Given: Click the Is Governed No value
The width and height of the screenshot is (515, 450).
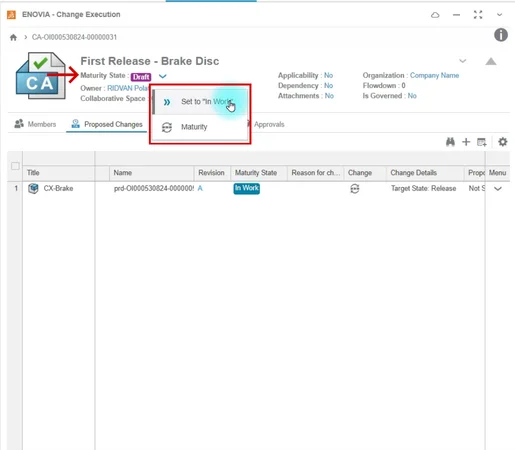Looking at the screenshot, I should point(412,96).
